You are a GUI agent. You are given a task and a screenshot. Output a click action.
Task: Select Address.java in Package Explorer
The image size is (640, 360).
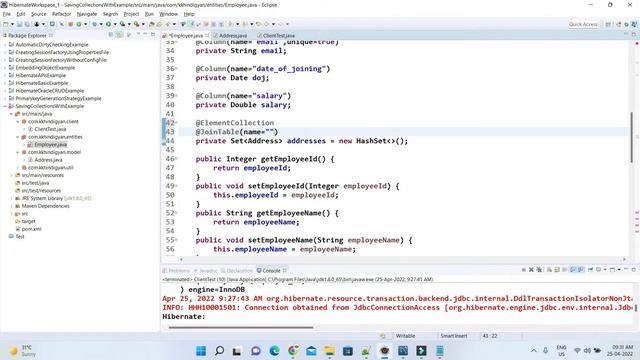pyautogui.click(x=48, y=160)
